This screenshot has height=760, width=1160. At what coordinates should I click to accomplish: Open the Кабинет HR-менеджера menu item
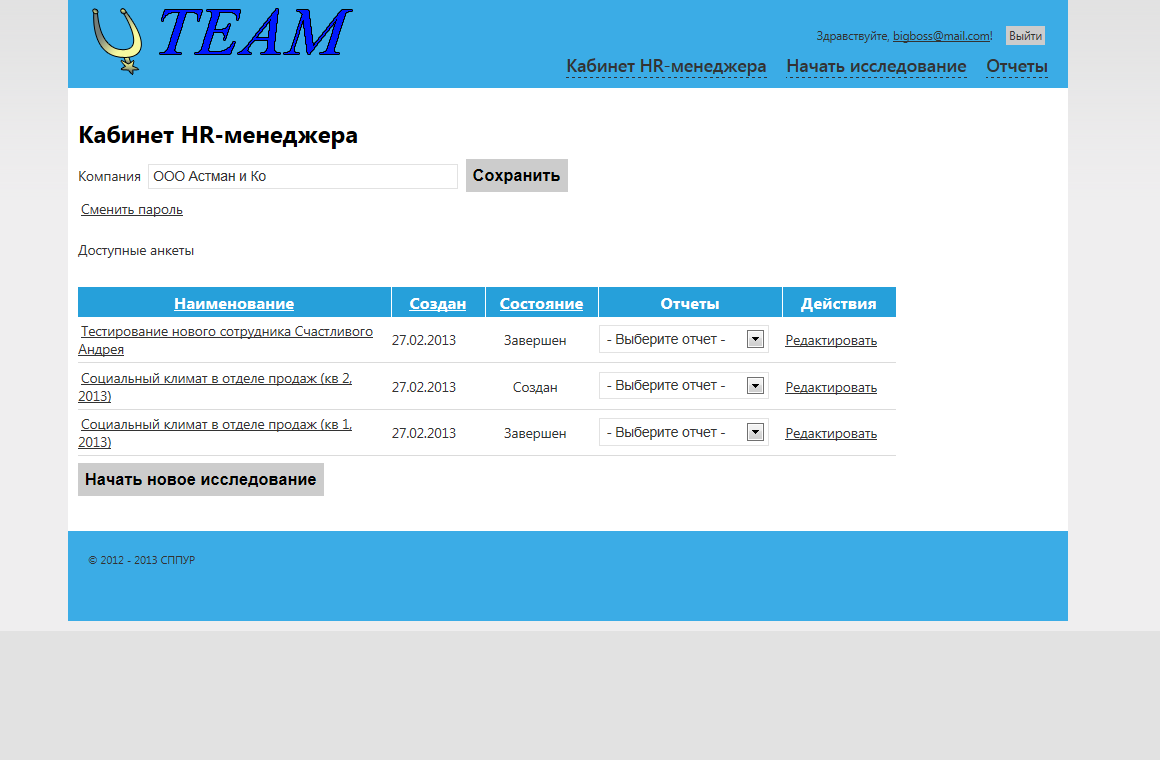click(666, 67)
